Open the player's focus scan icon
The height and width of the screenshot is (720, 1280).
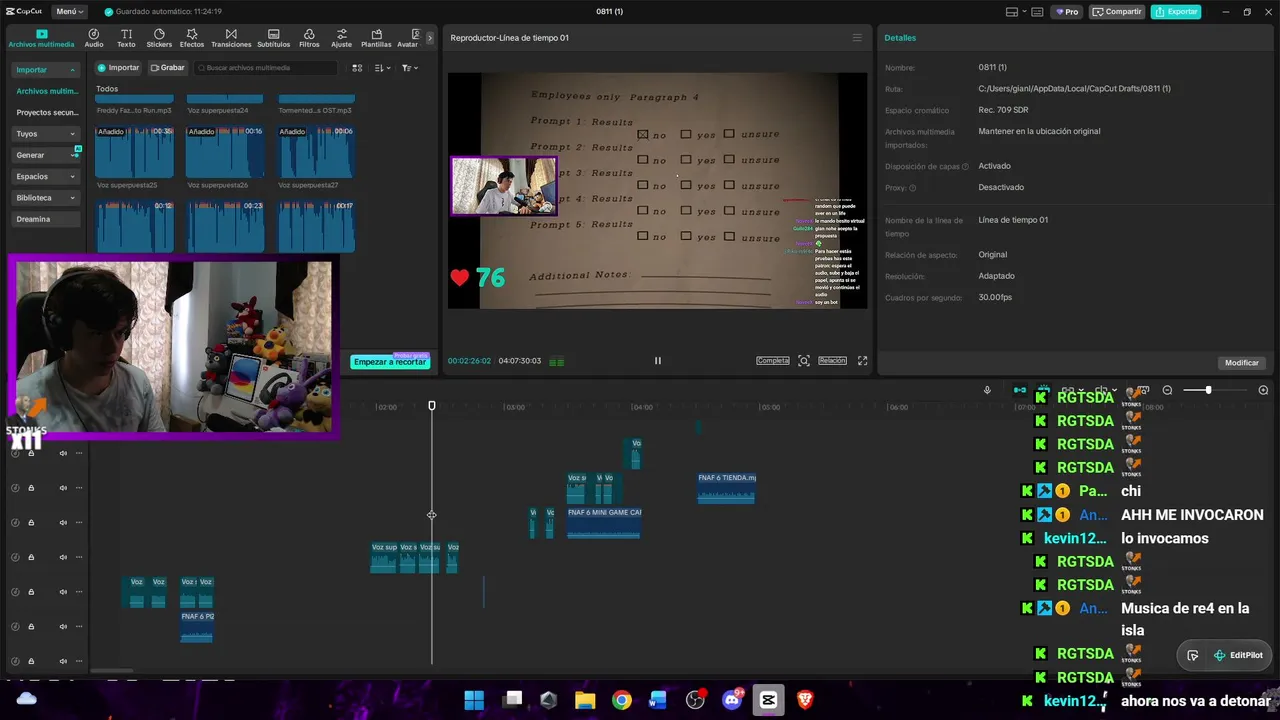804,361
